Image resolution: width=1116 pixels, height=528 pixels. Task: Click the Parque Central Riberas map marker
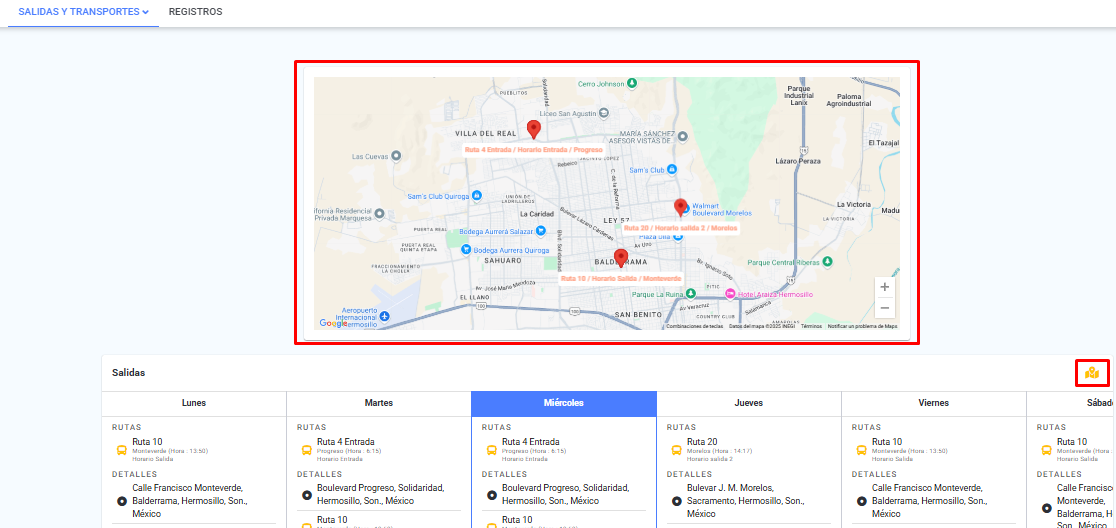(x=827, y=261)
